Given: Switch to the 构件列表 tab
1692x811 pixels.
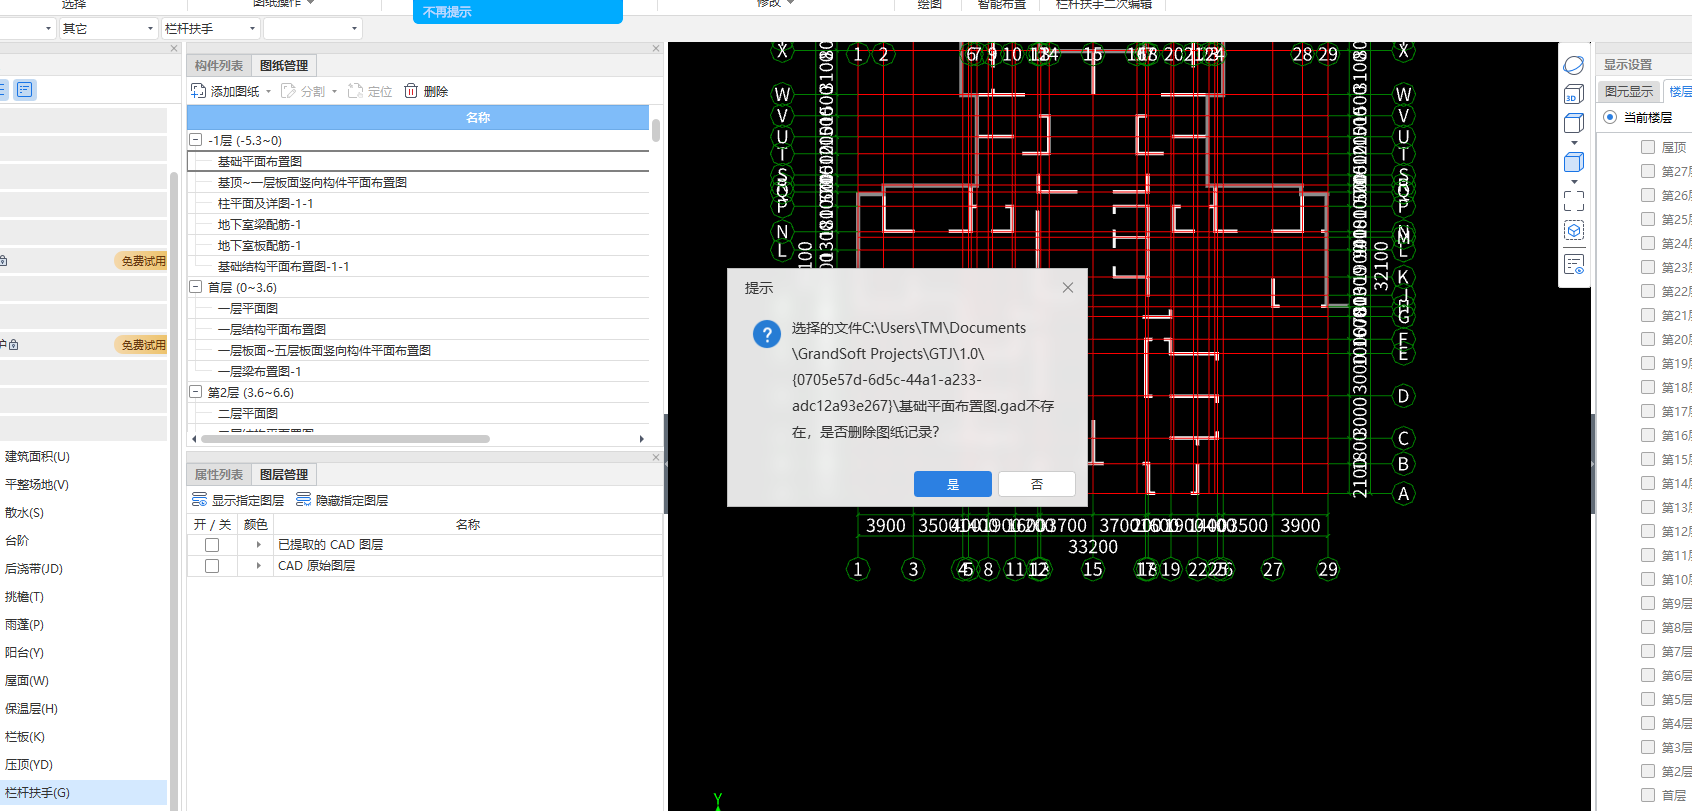Looking at the screenshot, I should pyautogui.click(x=219, y=66).
